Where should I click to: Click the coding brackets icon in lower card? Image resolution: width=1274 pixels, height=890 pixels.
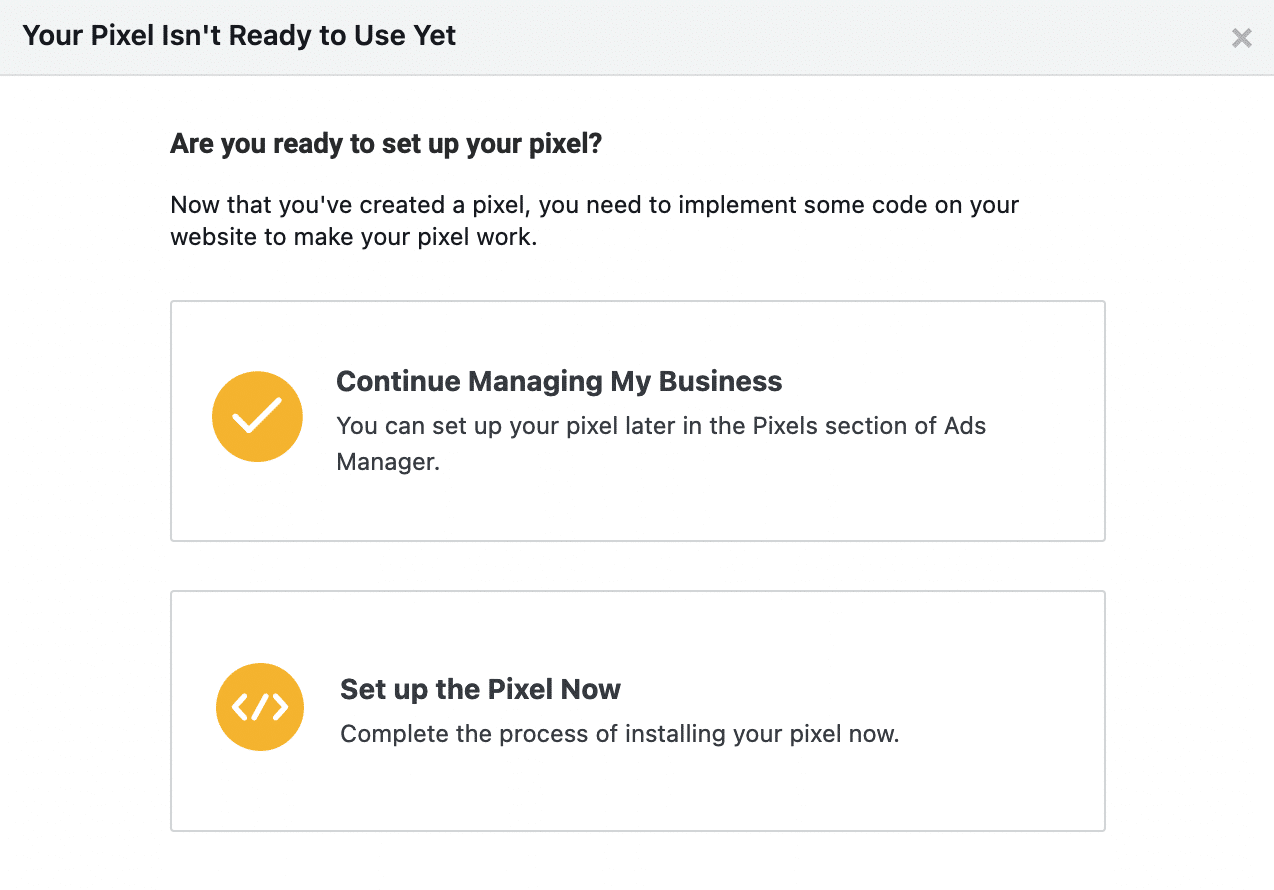(260, 707)
